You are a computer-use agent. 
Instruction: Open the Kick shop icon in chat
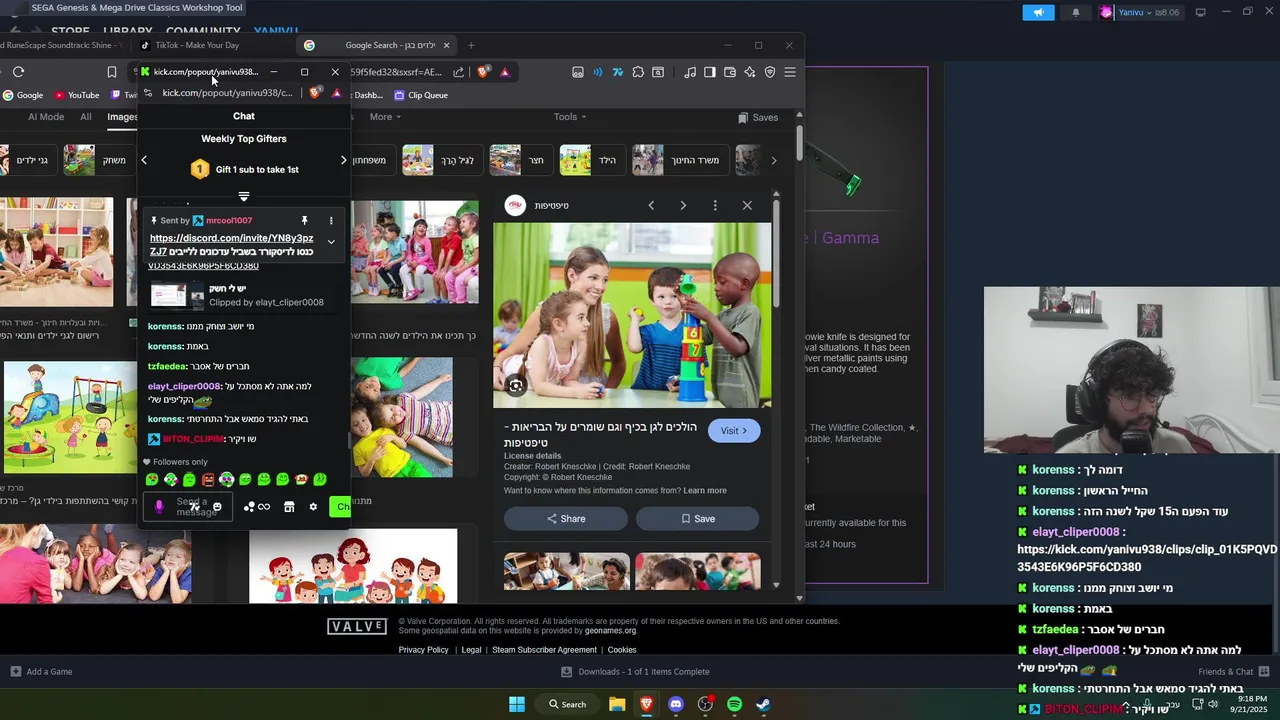tap(289, 507)
